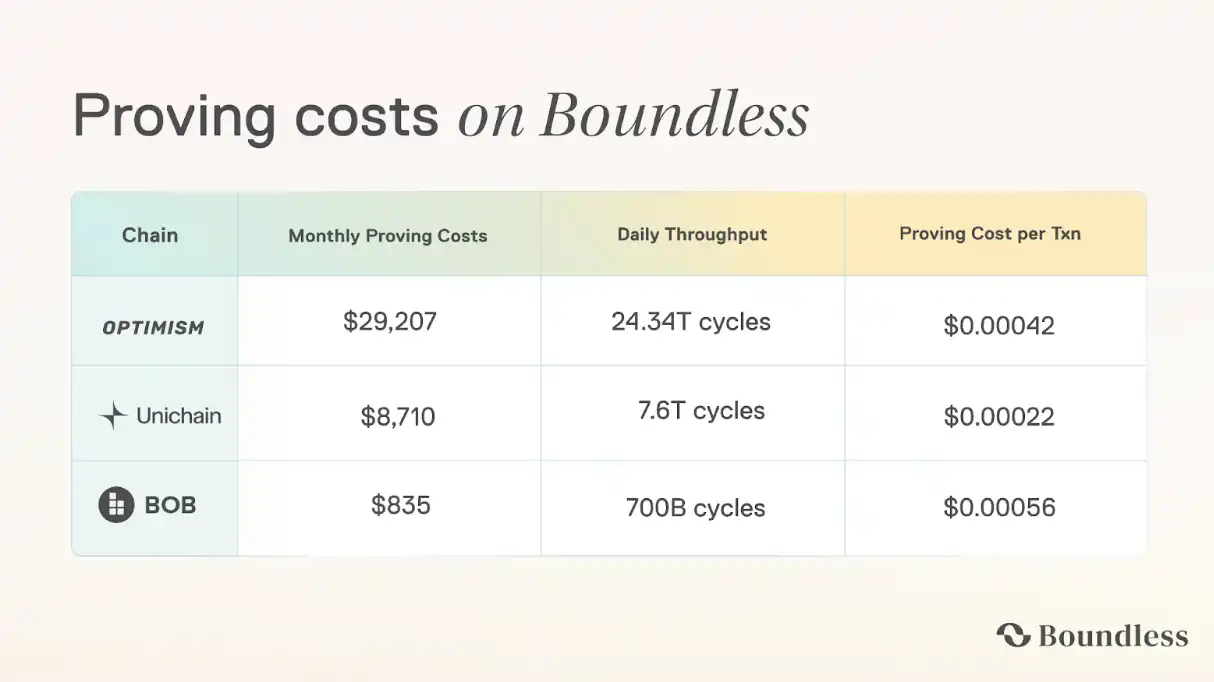This screenshot has width=1214, height=682.
Task: Click the OPTIMISM wordmark logo
Action: [x=153, y=327]
